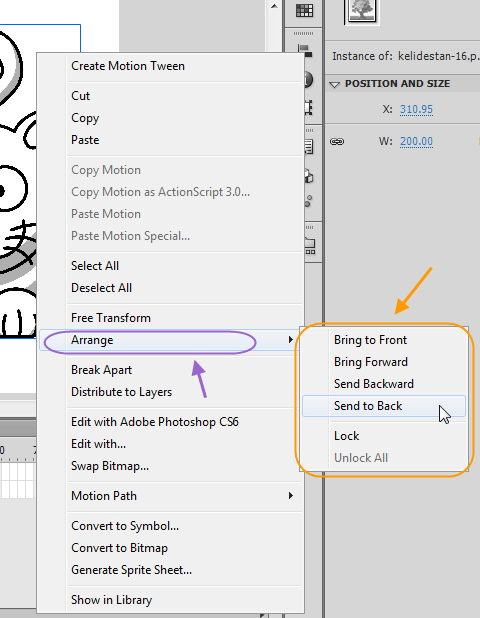The width and height of the screenshot is (480, 618).
Task: Toggle the width-height link lock icon
Action: pyautogui.click(x=337, y=141)
